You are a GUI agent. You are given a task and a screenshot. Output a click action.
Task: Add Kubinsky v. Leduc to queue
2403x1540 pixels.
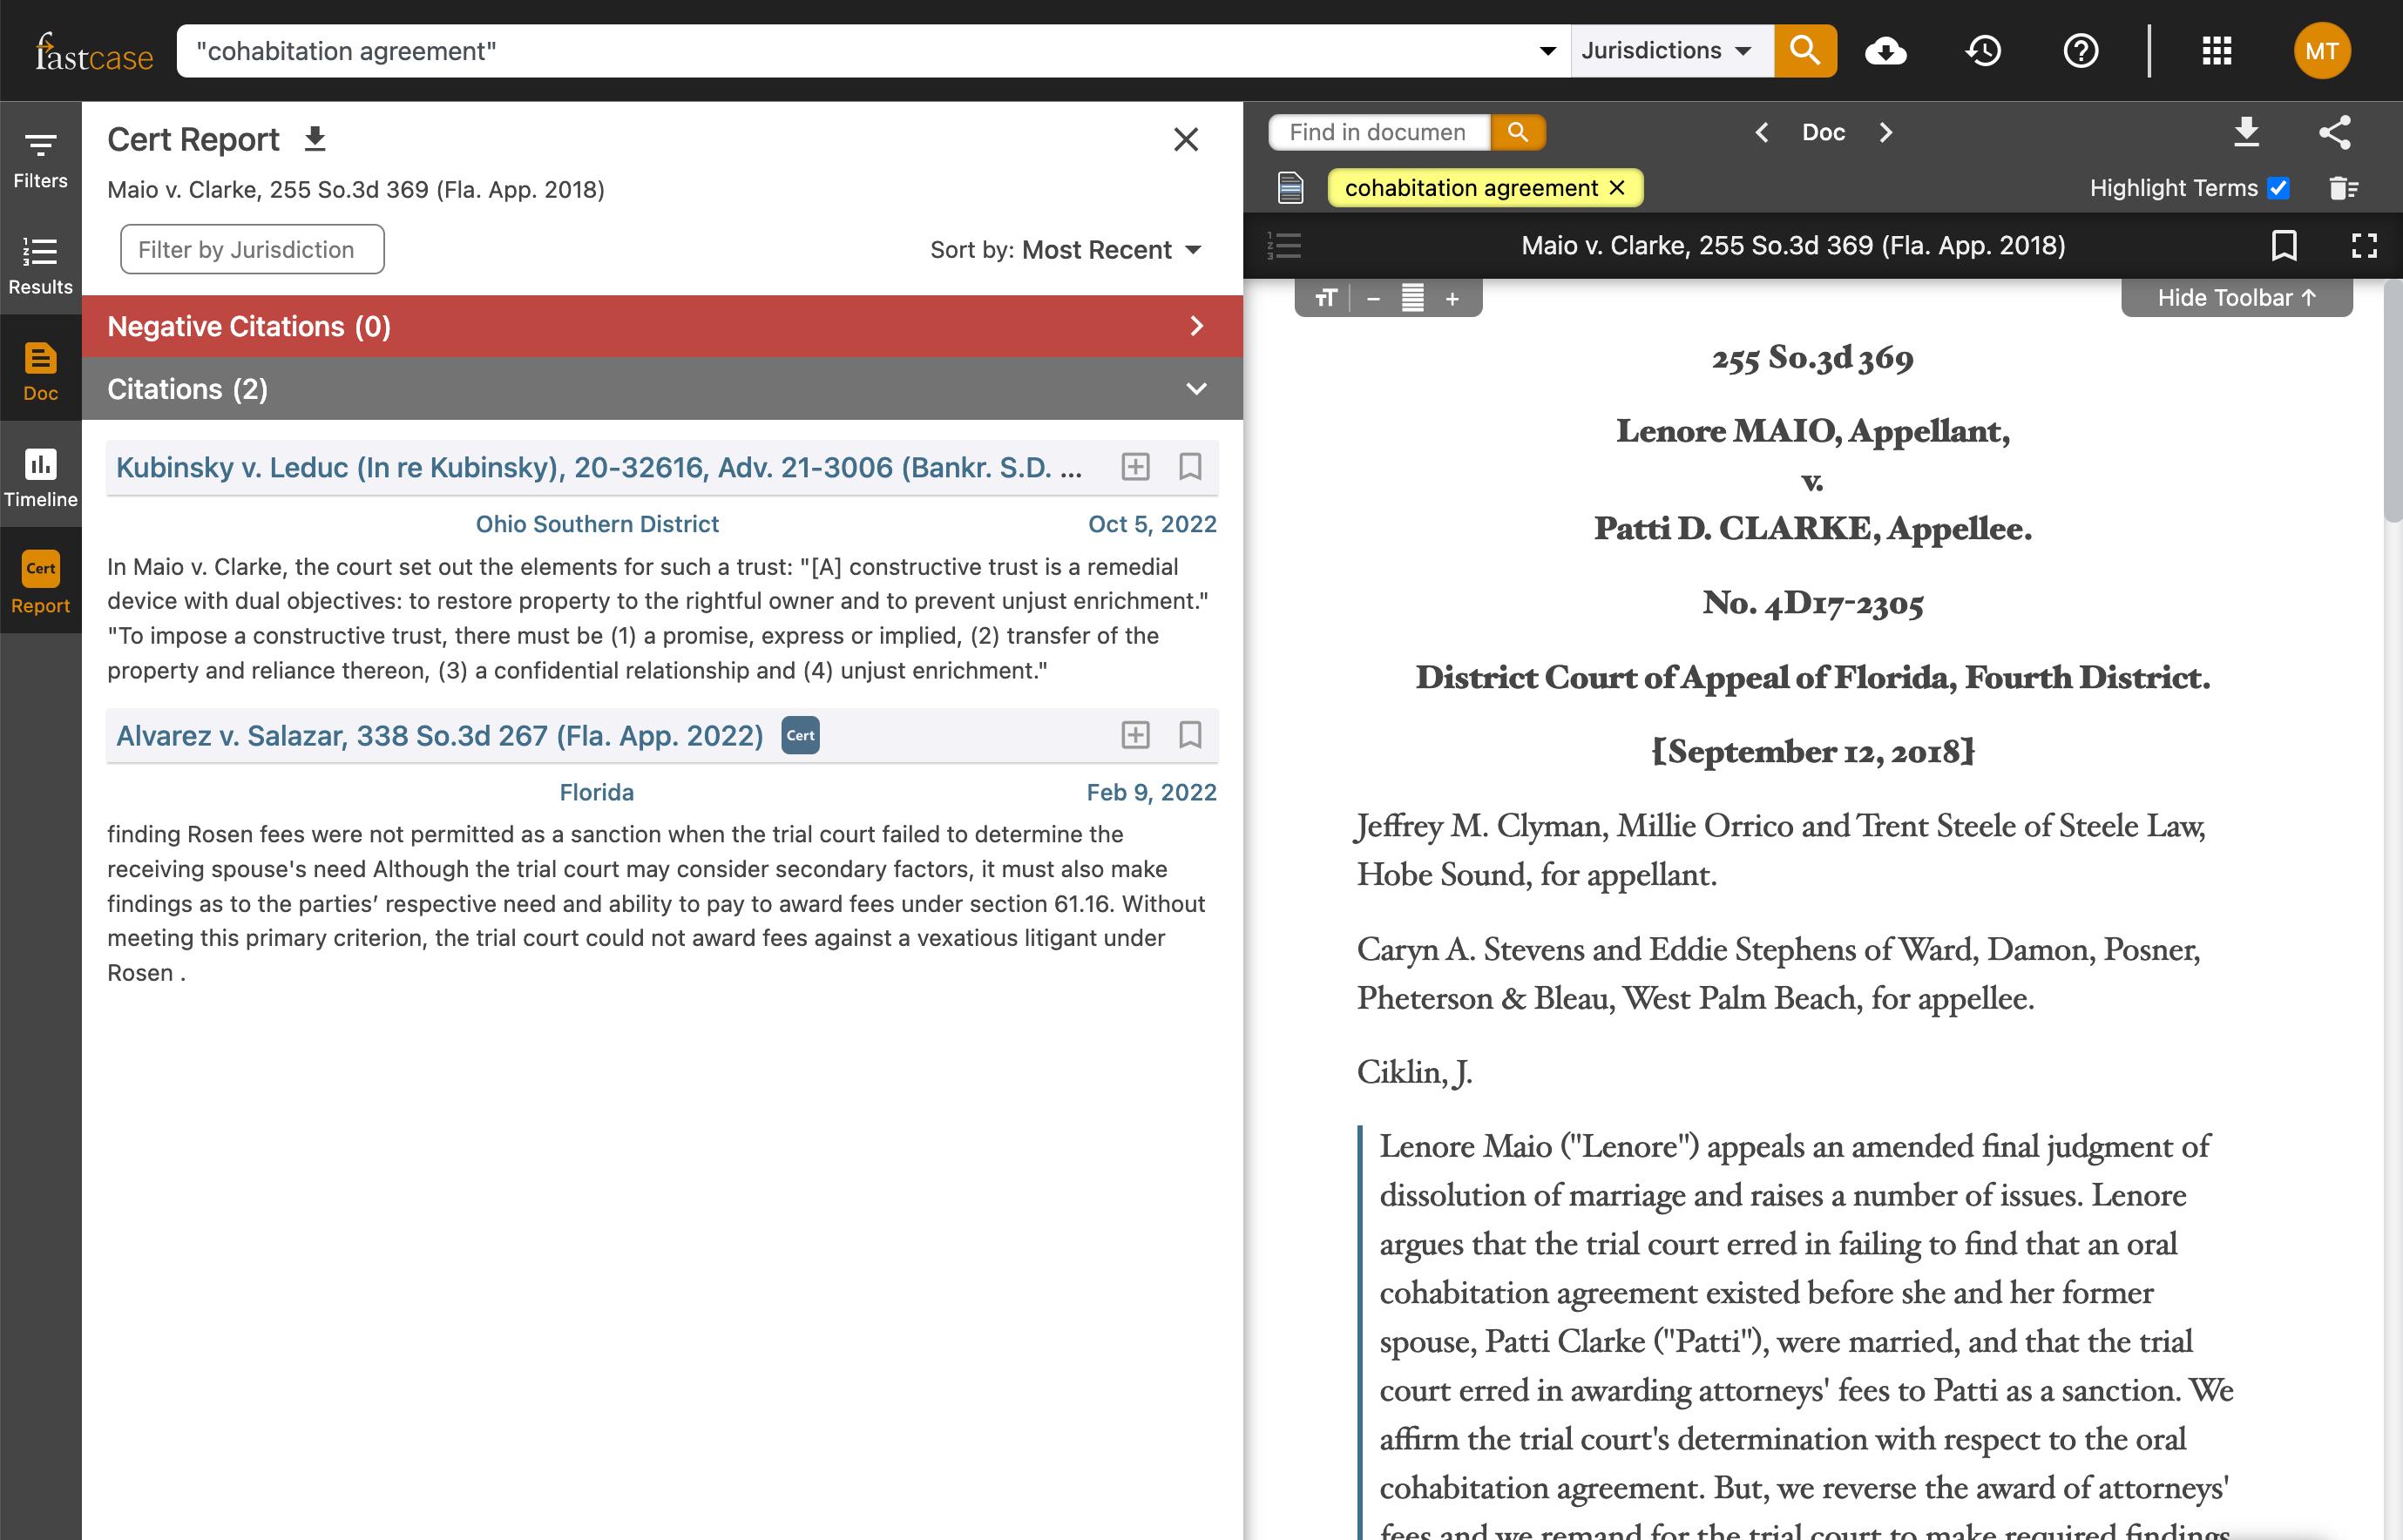[1135, 467]
